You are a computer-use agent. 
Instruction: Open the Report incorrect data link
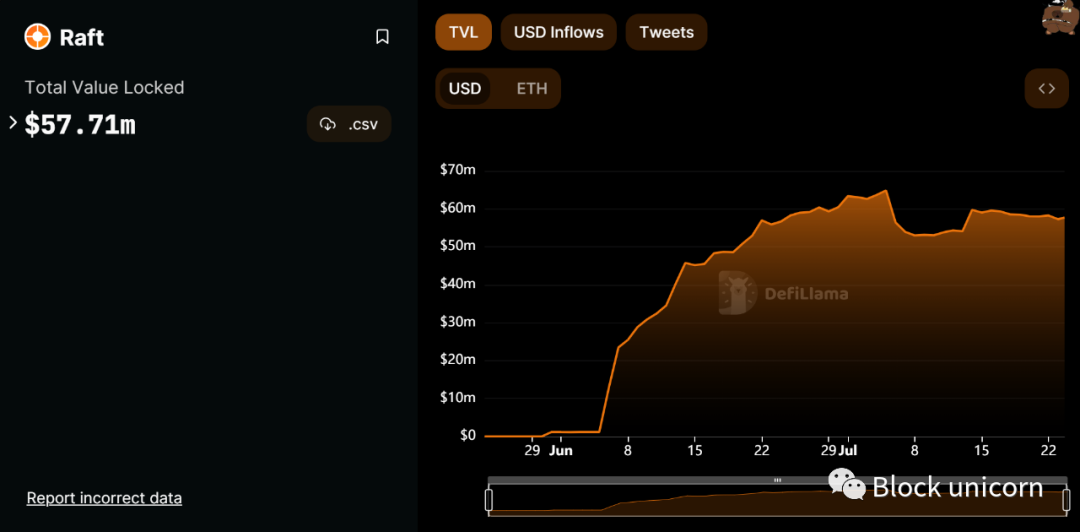coord(104,498)
